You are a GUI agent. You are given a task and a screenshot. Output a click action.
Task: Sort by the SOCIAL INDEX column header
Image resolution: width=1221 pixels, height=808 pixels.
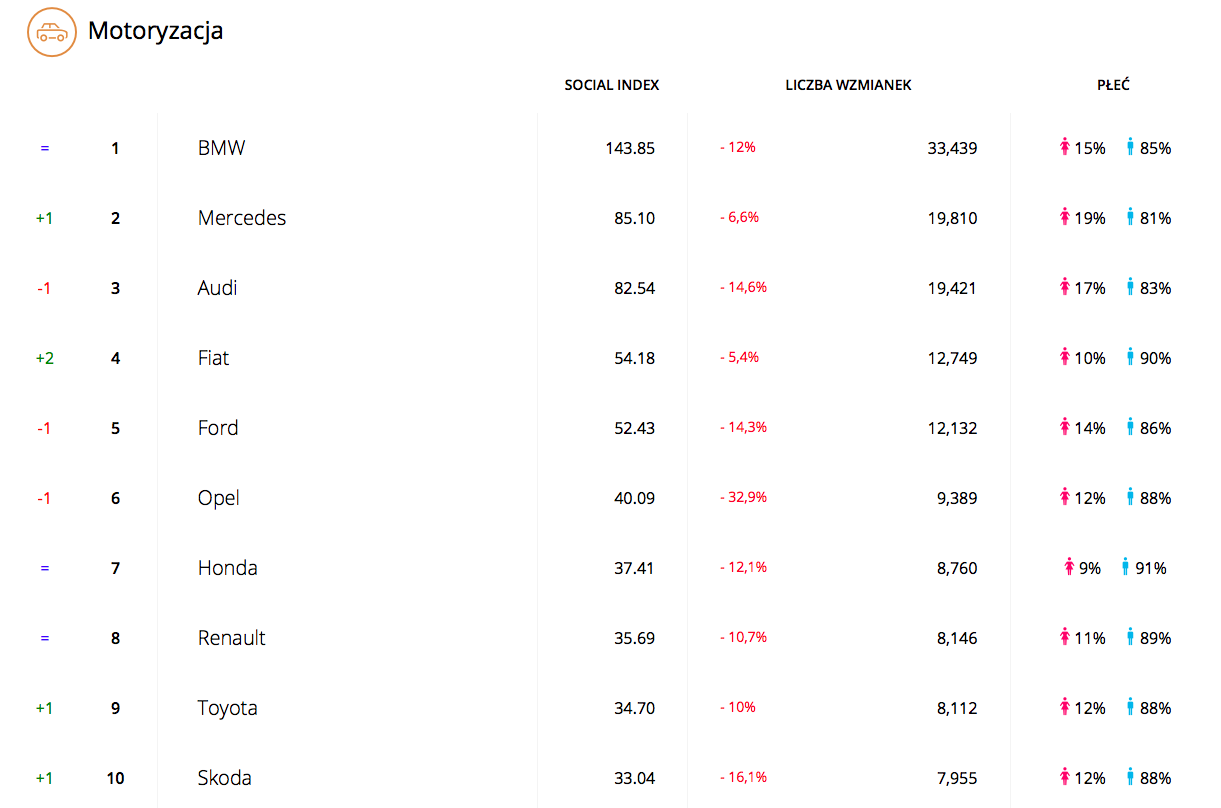click(x=612, y=86)
